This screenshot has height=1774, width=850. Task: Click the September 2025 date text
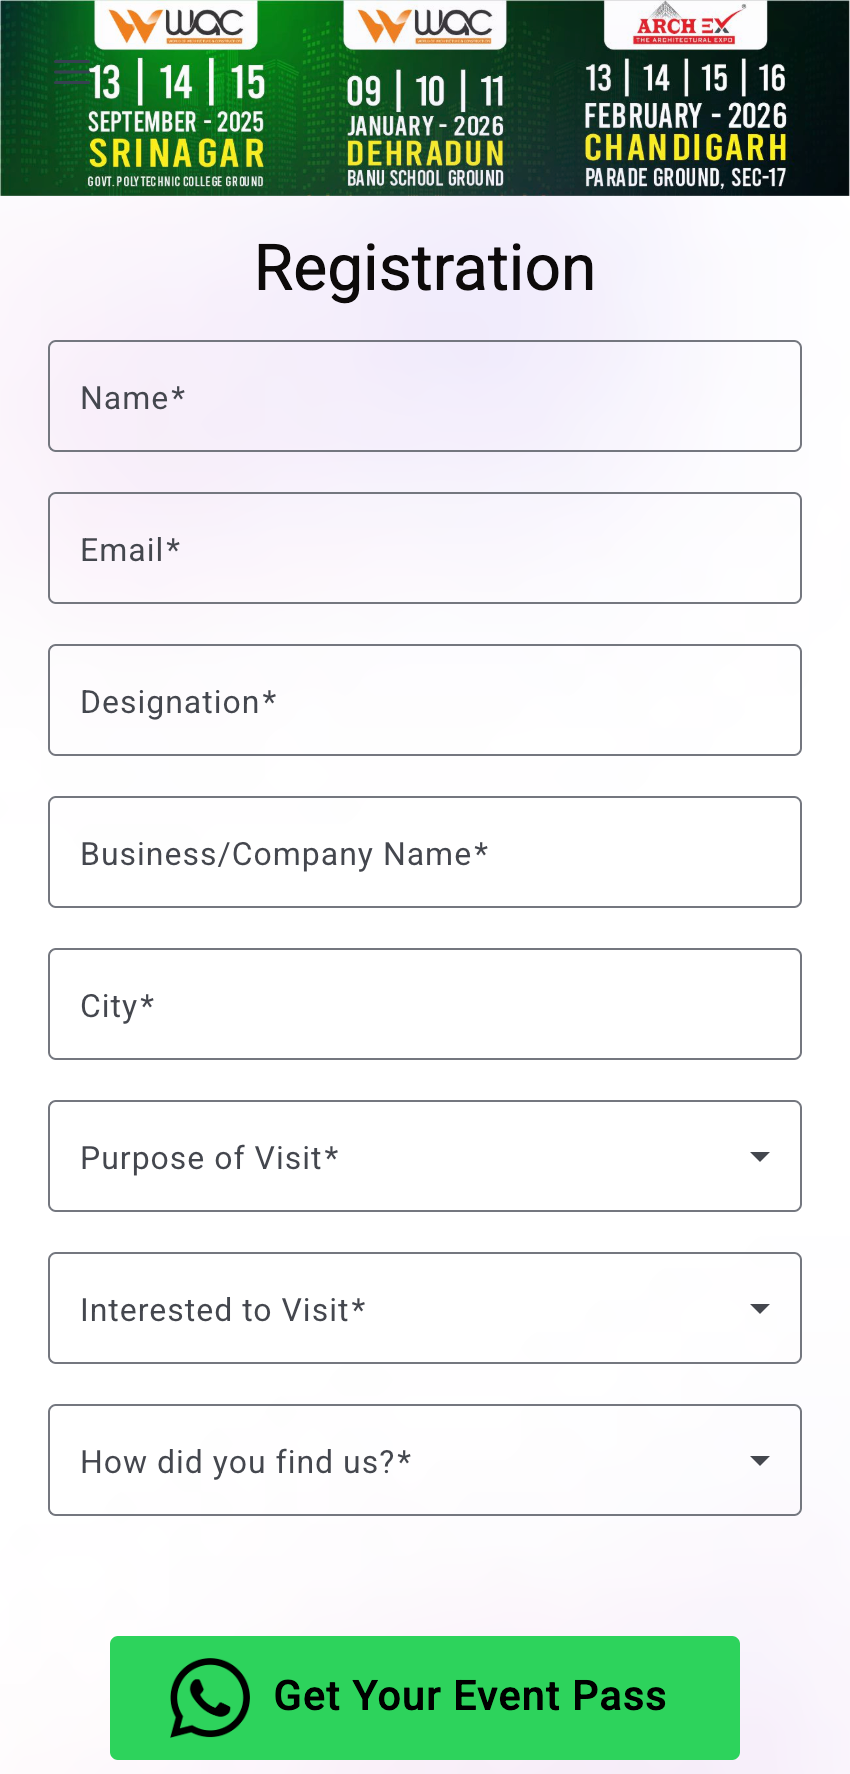point(176,122)
